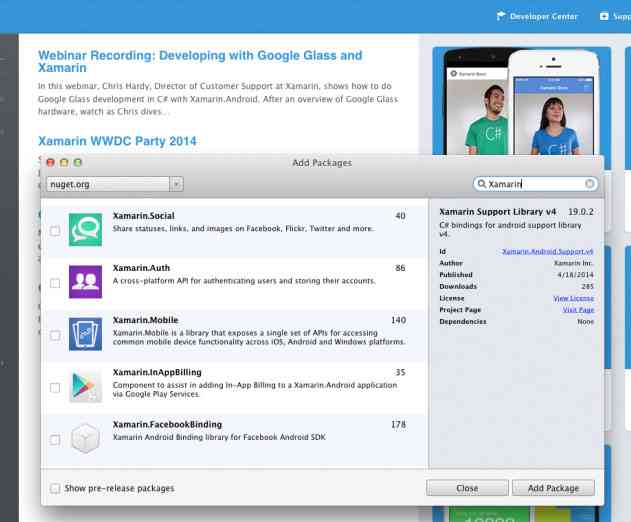Open the nuget.org source dropdown
The height and width of the screenshot is (522, 631).
click(x=115, y=184)
